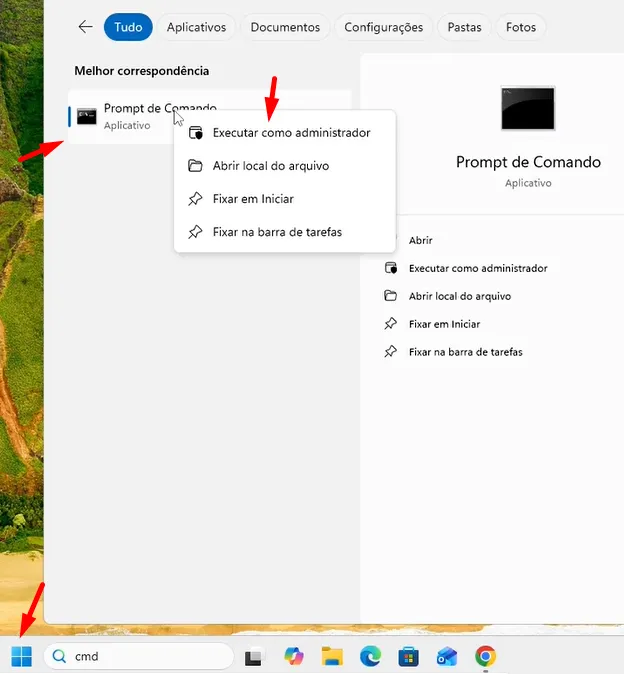The width and height of the screenshot is (624, 674).
Task: Launch Copilot from the taskbar
Action: click(293, 656)
